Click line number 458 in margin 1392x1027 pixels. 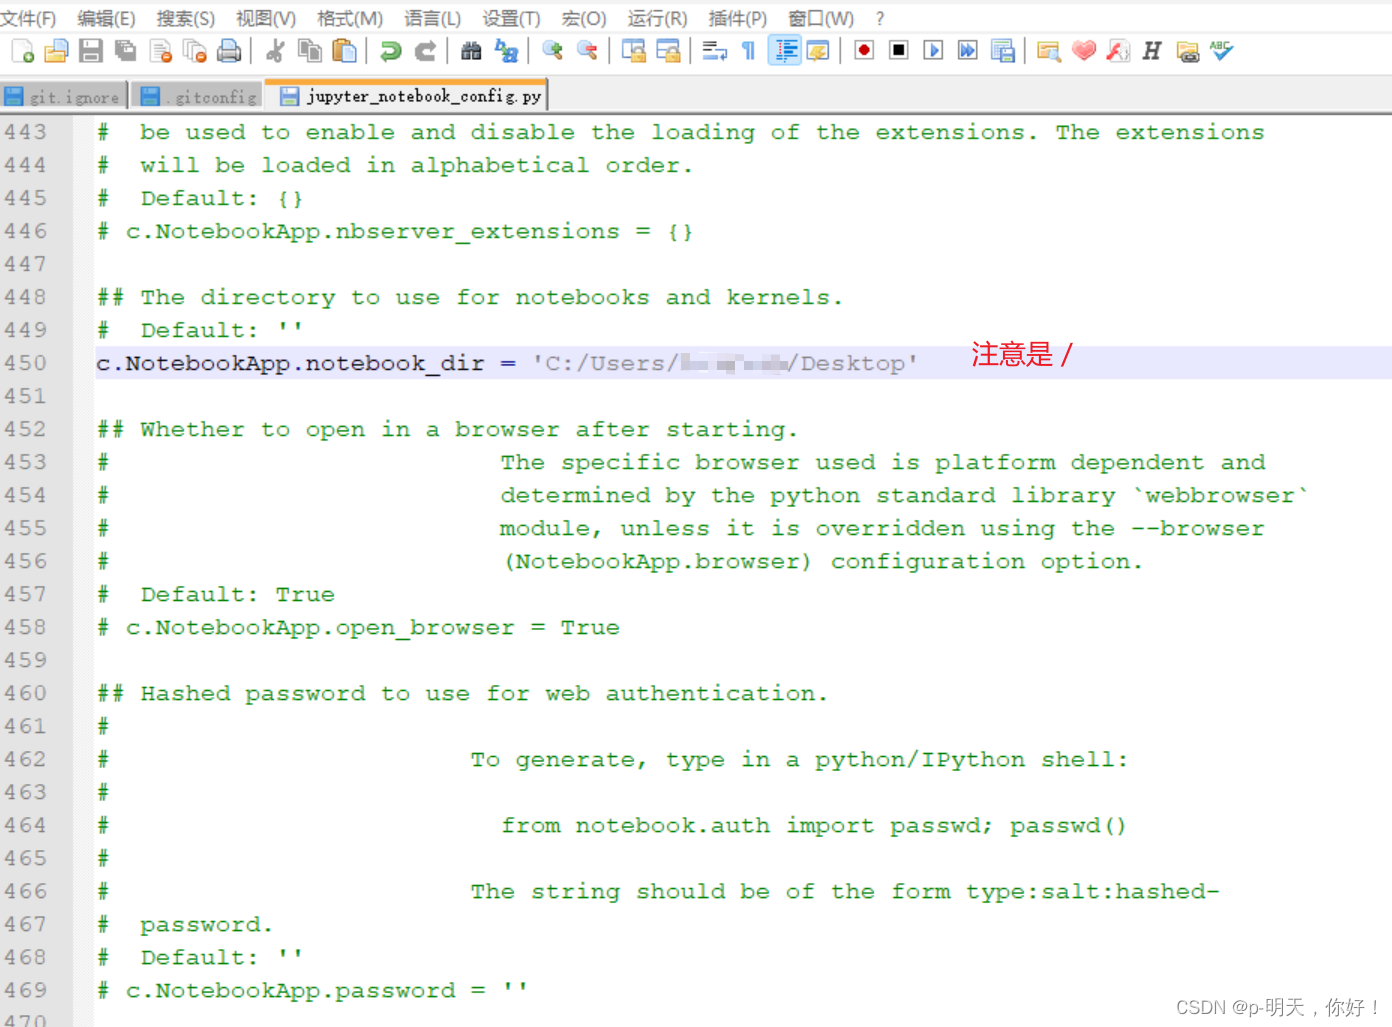[25, 627]
